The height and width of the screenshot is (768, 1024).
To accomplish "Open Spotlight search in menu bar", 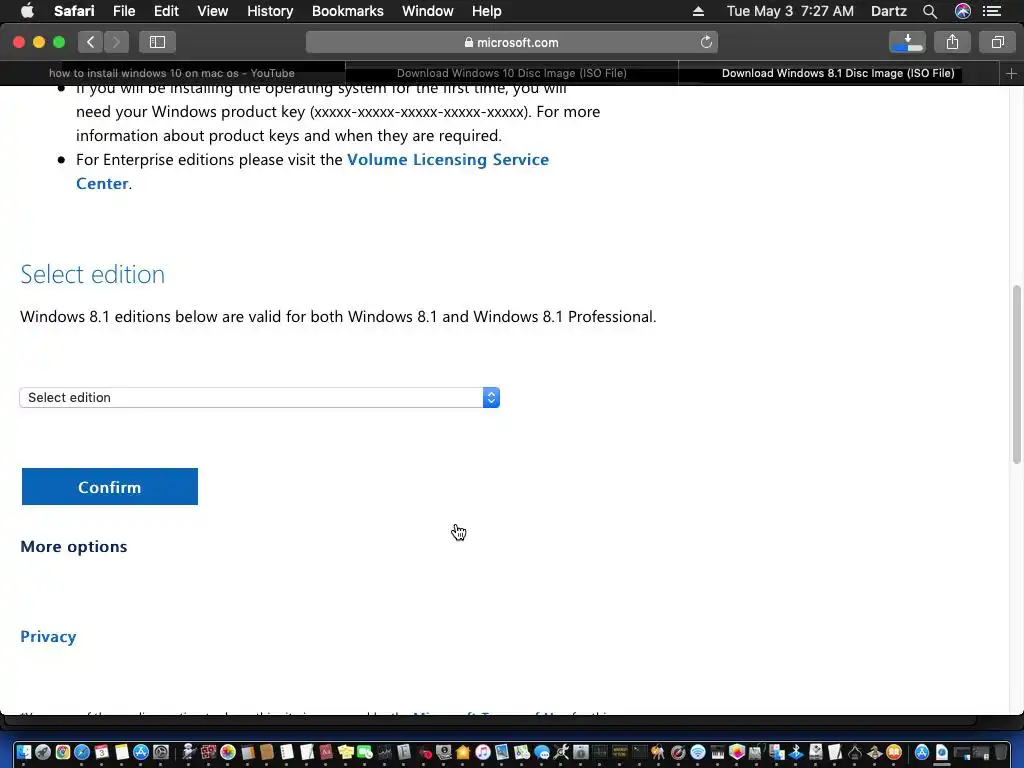I will click(x=930, y=11).
